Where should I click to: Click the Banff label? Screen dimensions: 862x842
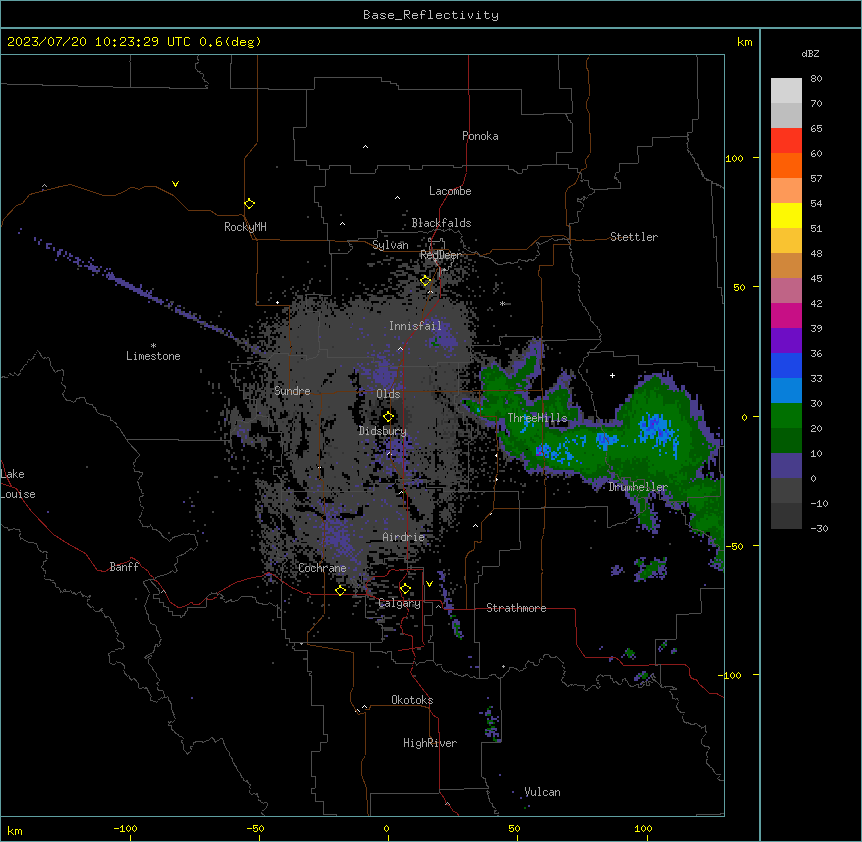point(124,567)
